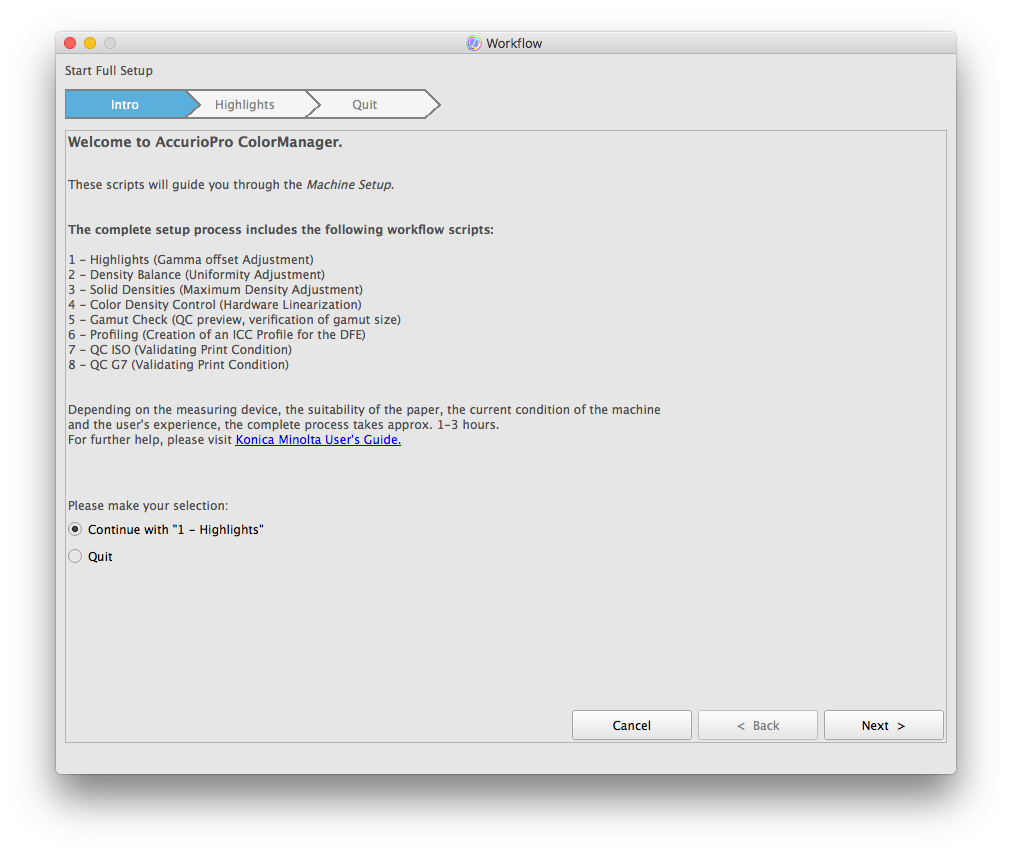Go to the Quit step tab

(x=365, y=105)
